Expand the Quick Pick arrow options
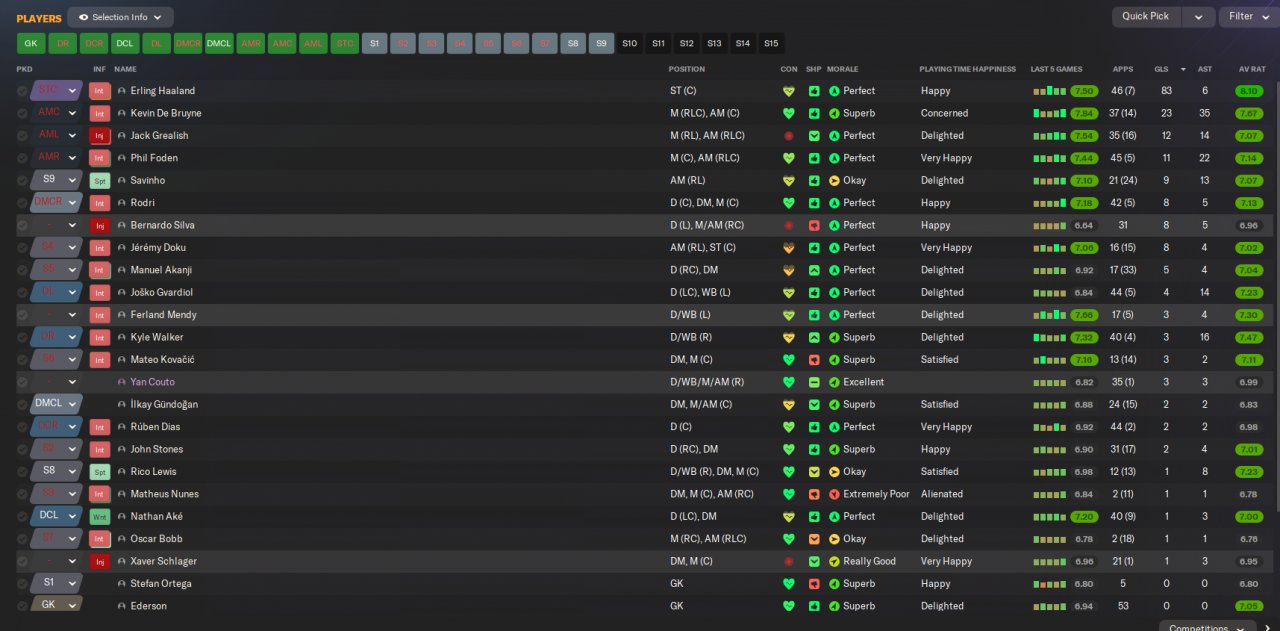This screenshot has width=1280, height=631. point(1198,17)
